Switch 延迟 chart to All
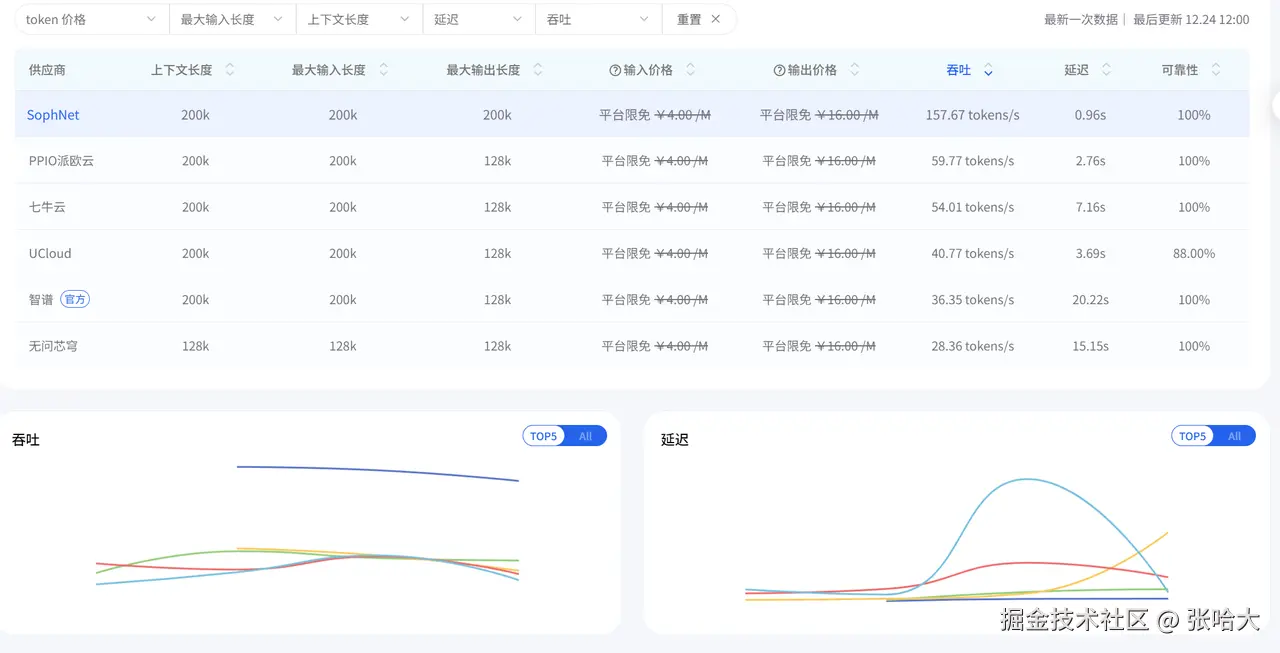Screen dimensions: 1280x653 pyautogui.click(x=1235, y=436)
